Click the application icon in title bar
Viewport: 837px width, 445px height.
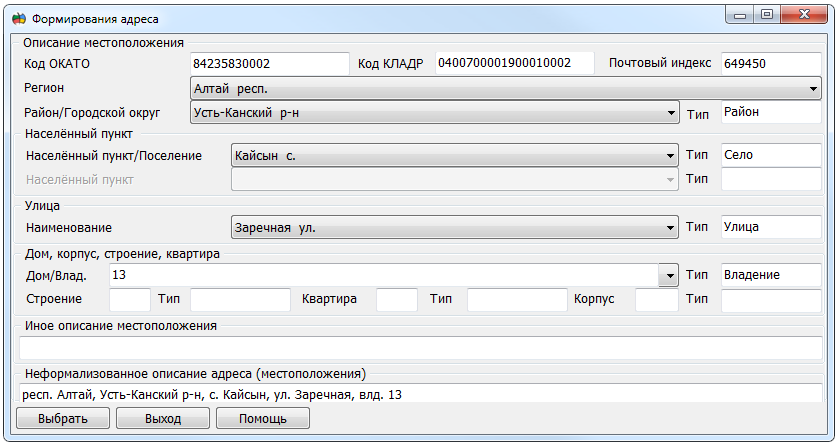pos(18,19)
